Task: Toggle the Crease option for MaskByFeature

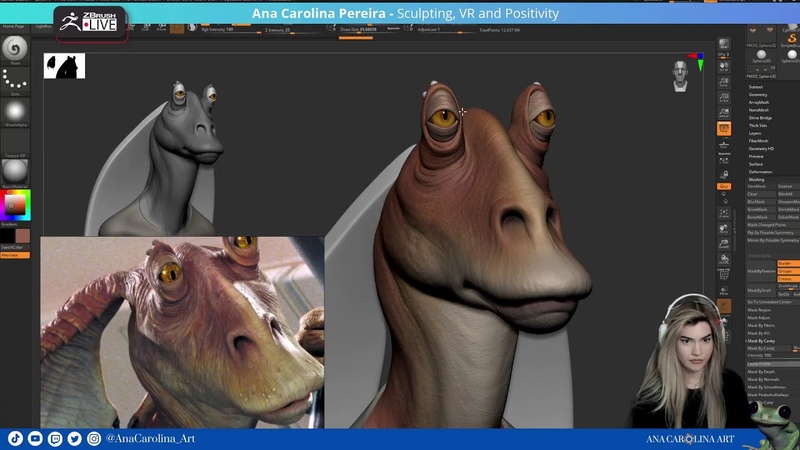Action: pyautogui.click(x=788, y=279)
